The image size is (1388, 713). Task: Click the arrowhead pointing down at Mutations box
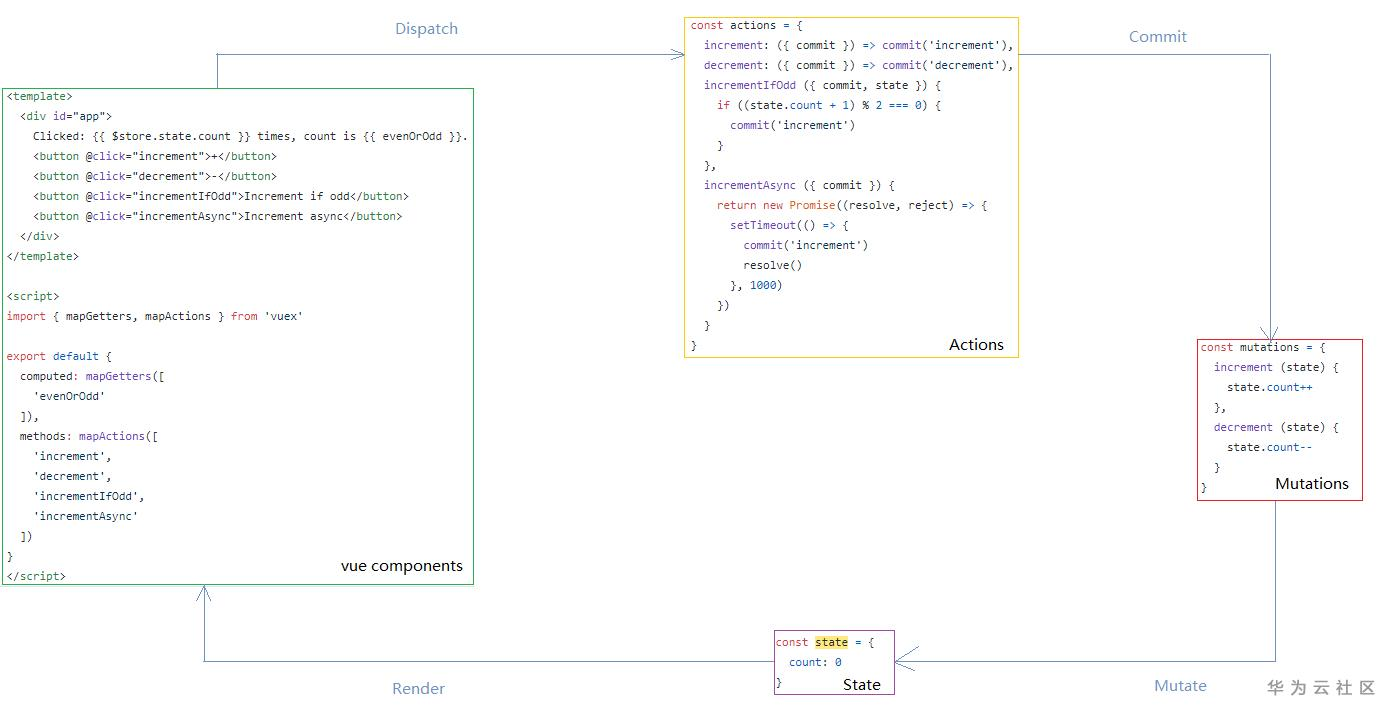[1270, 334]
